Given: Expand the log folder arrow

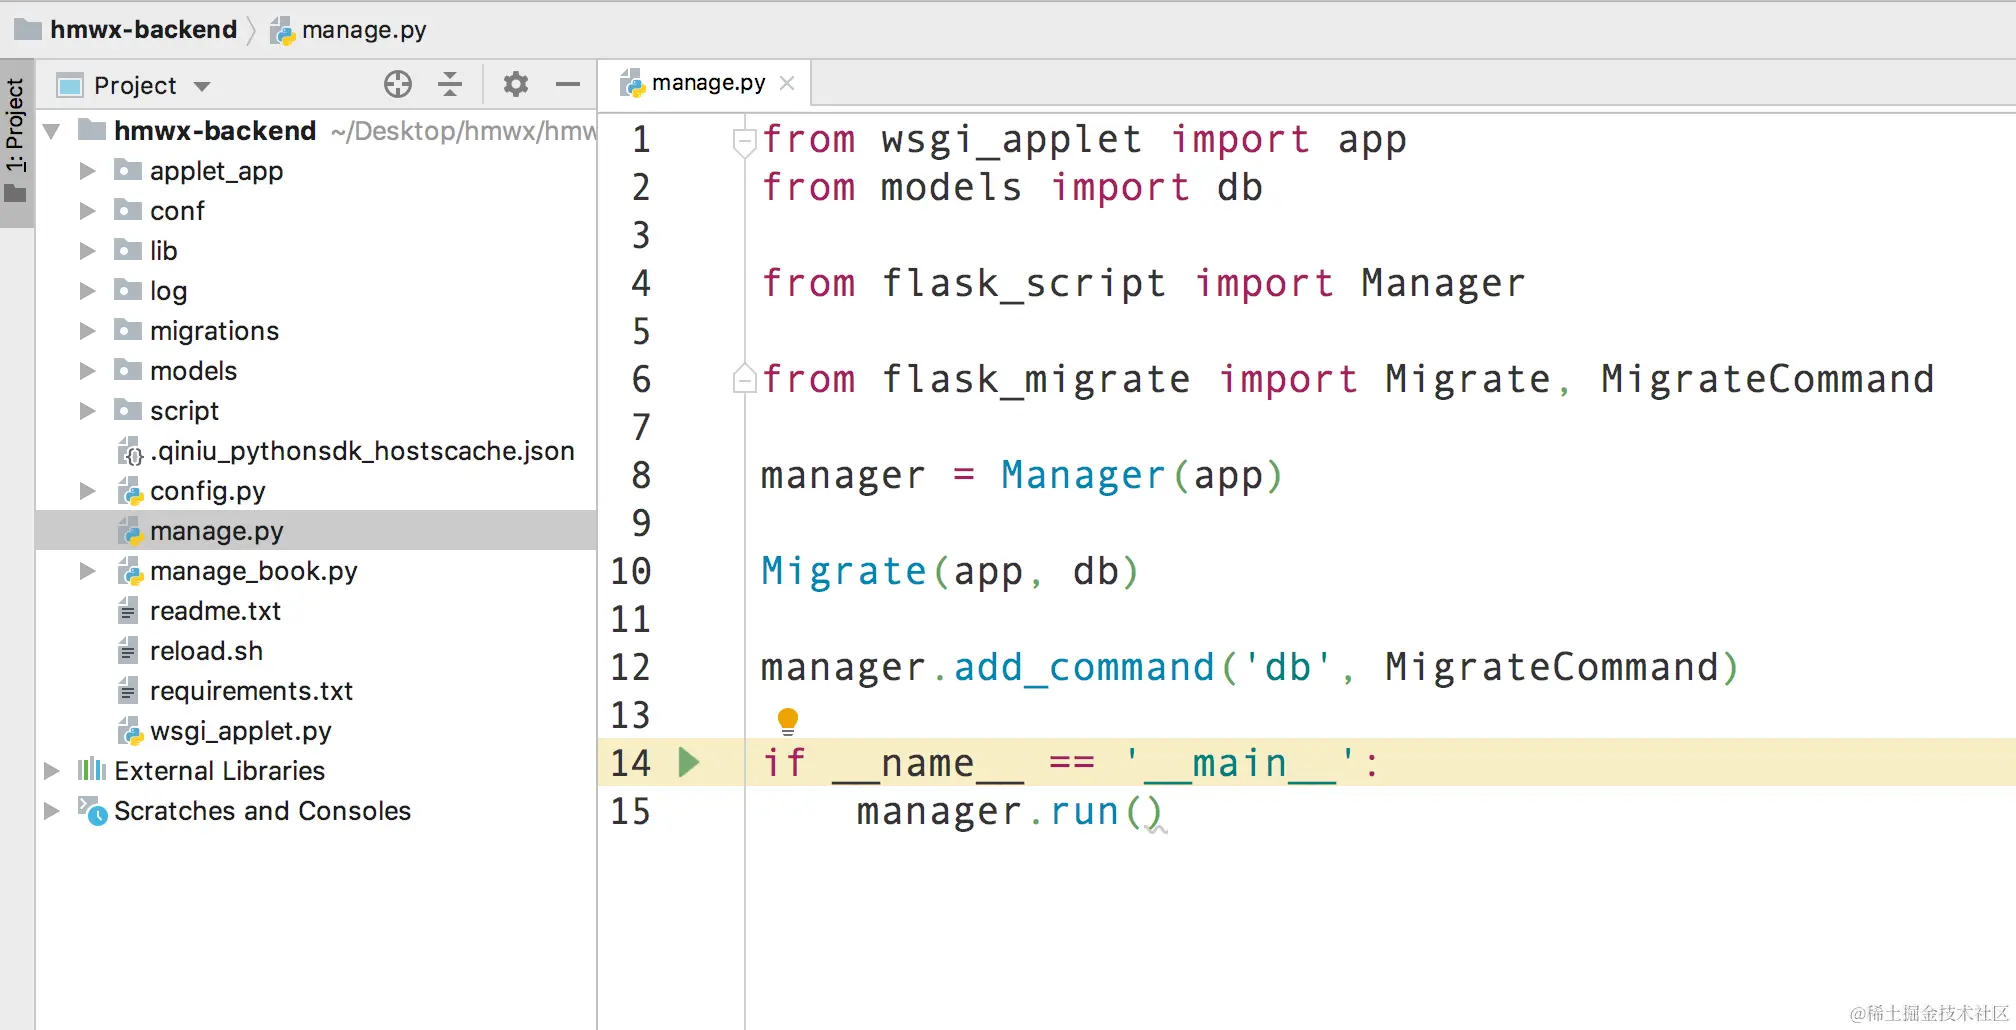Looking at the screenshot, I should [x=87, y=291].
